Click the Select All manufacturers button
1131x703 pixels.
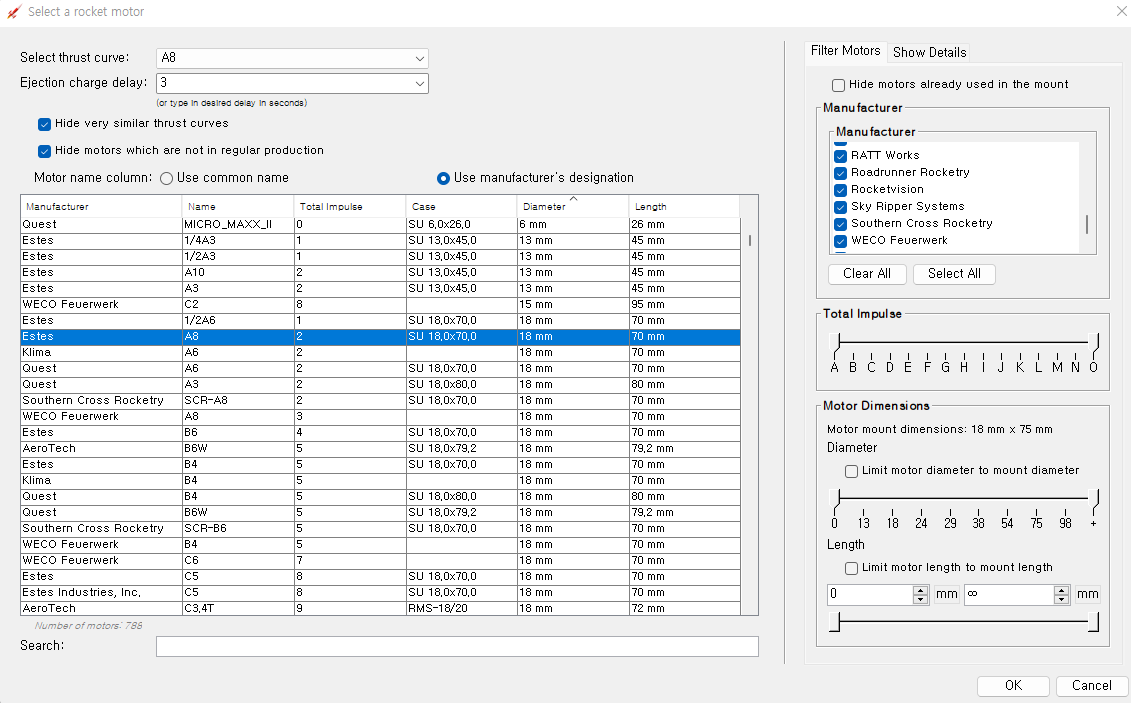click(954, 274)
